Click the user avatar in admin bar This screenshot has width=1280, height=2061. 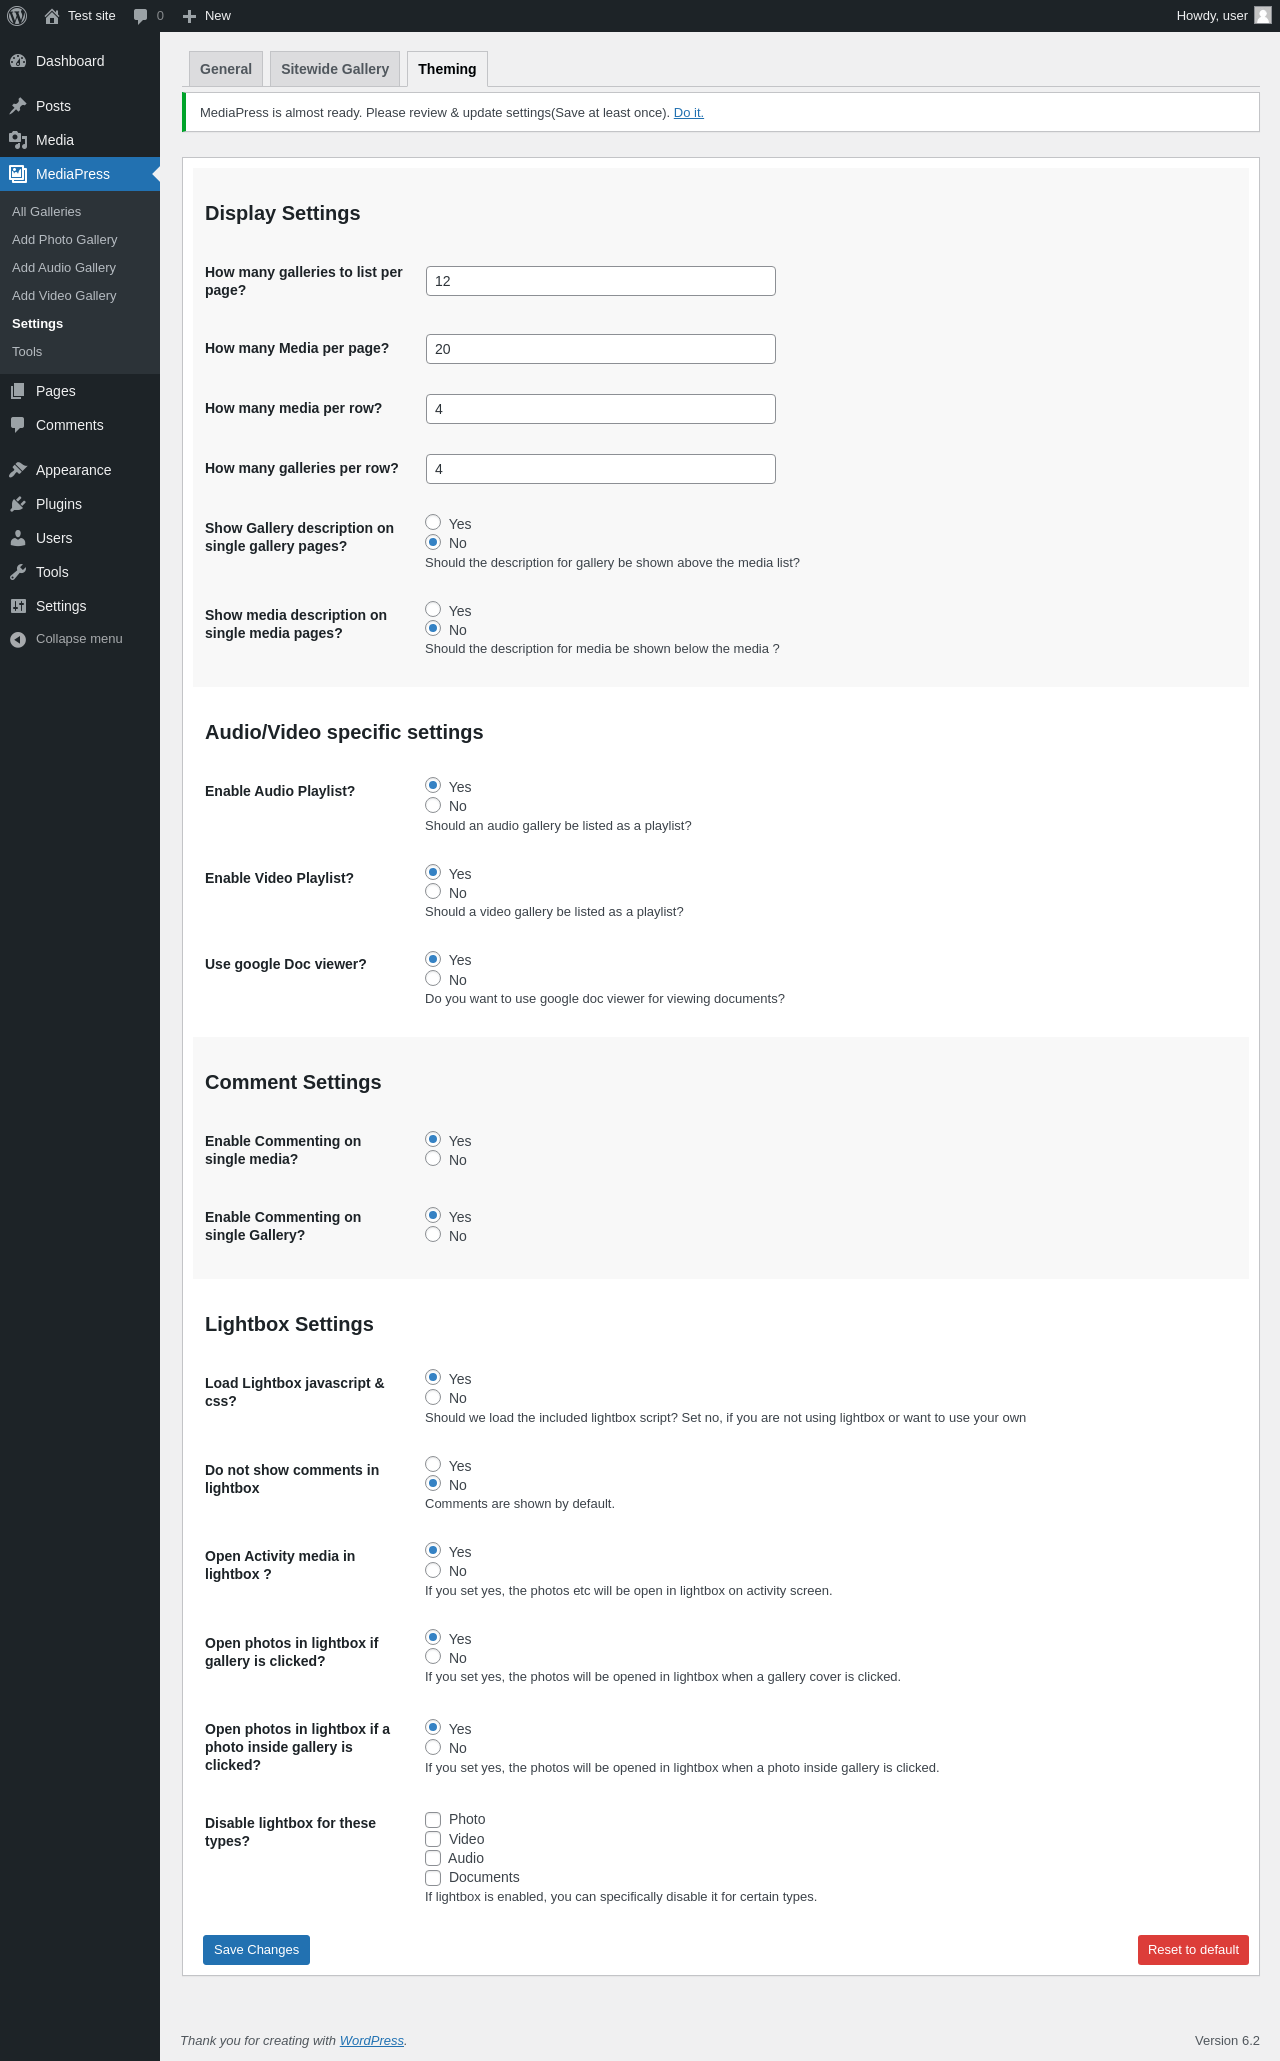tap(1263, 16)
